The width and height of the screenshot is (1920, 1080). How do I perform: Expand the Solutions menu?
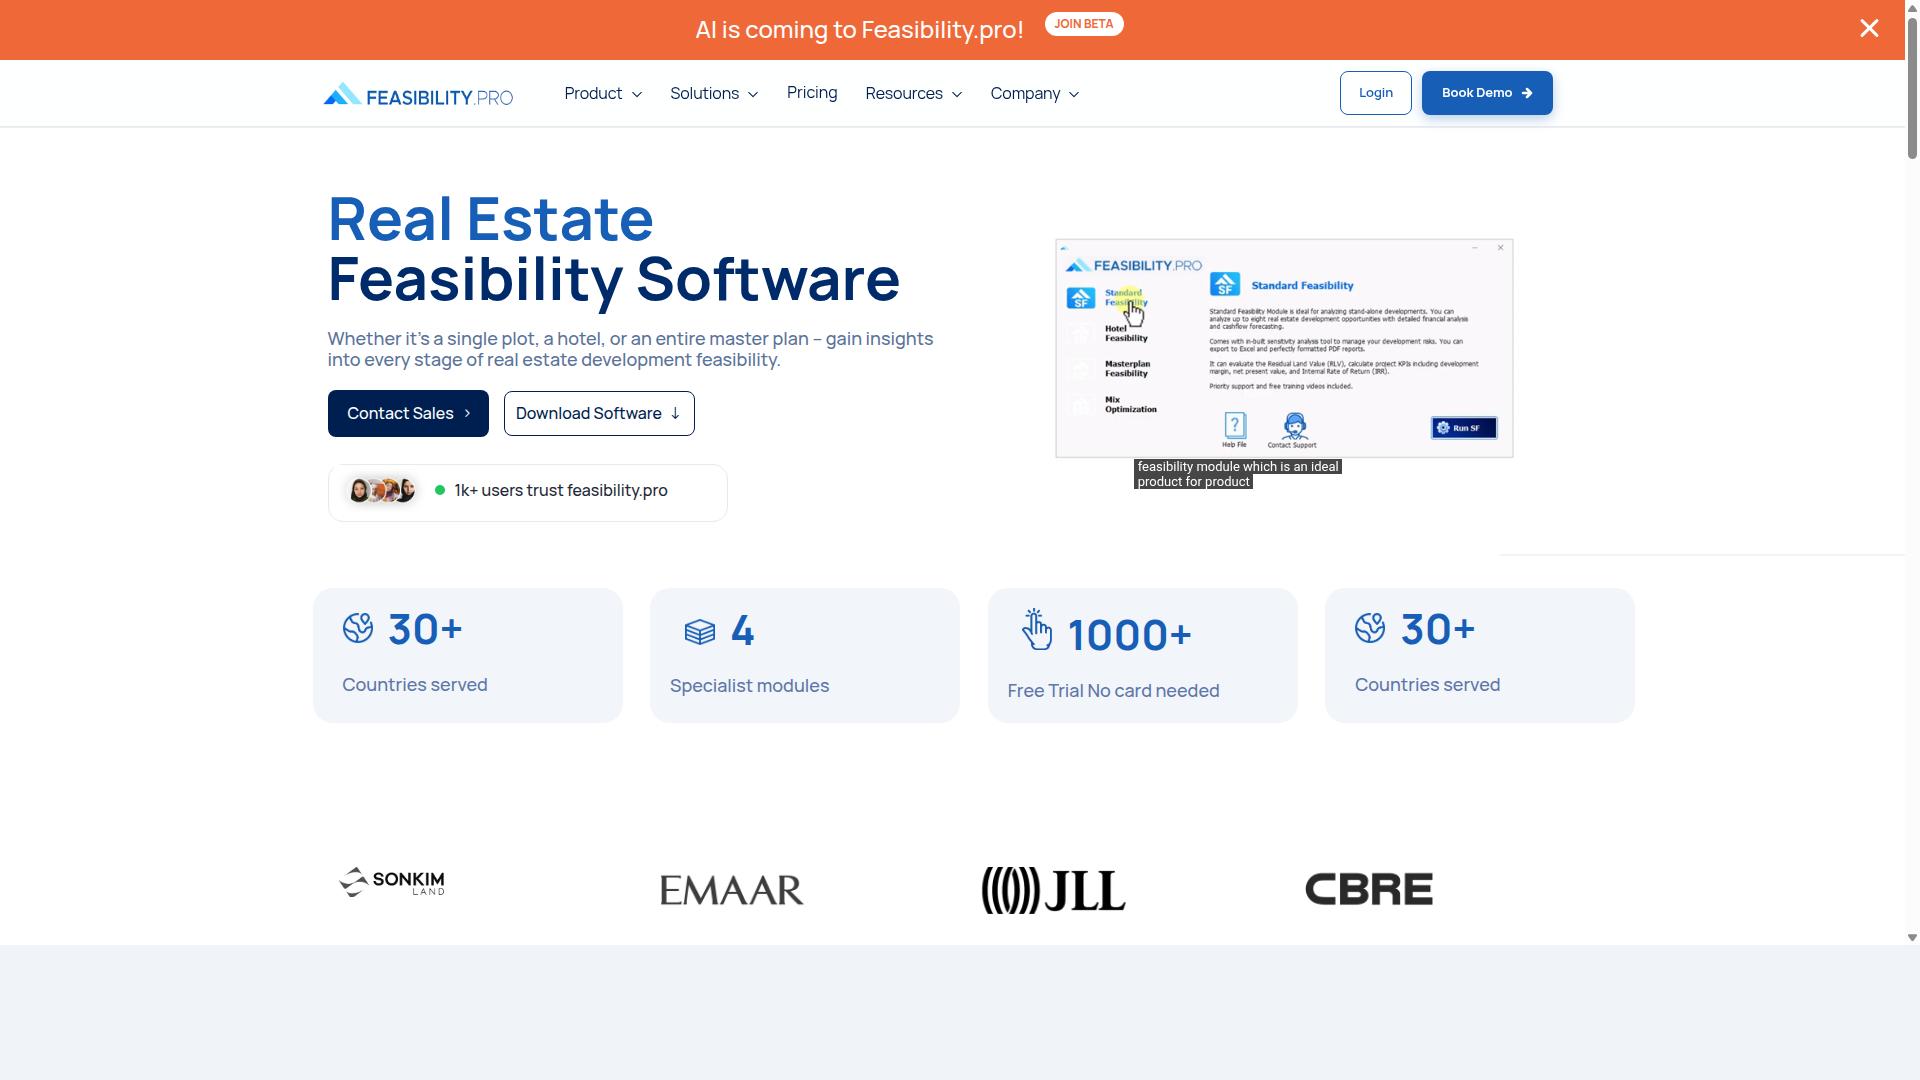(x=714, y=93)
